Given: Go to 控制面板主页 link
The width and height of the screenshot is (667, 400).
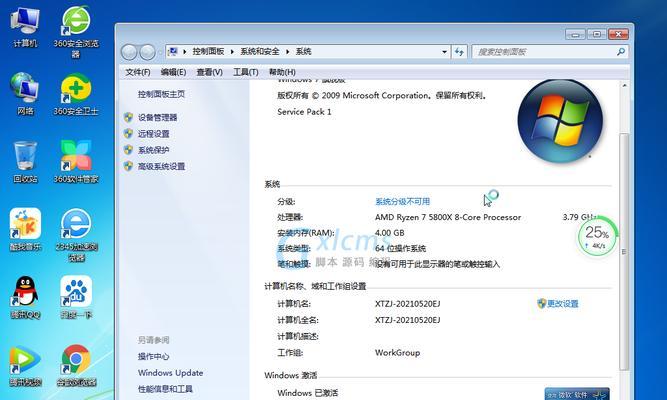Looking at the screenshot, I should (x=161, y=94).
